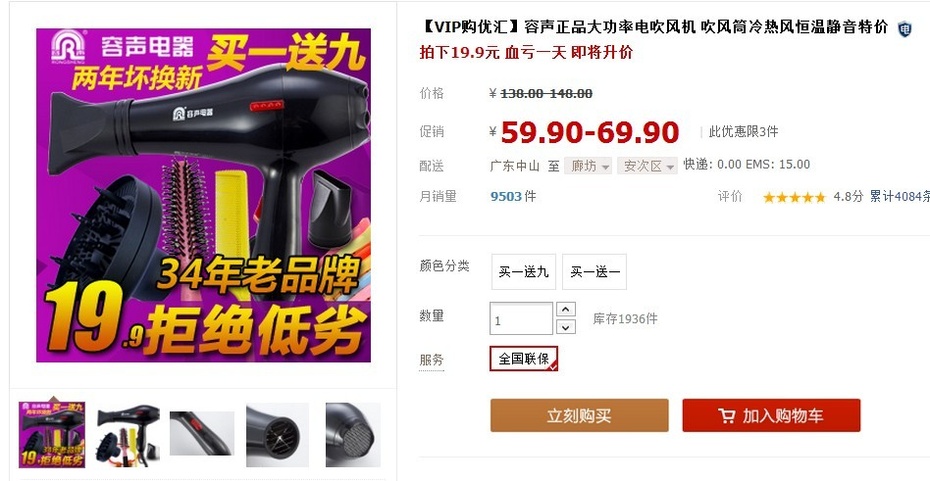Open the 累计4084条 reviews link
This screenshot has width=930, height=481.
[899, 197]
